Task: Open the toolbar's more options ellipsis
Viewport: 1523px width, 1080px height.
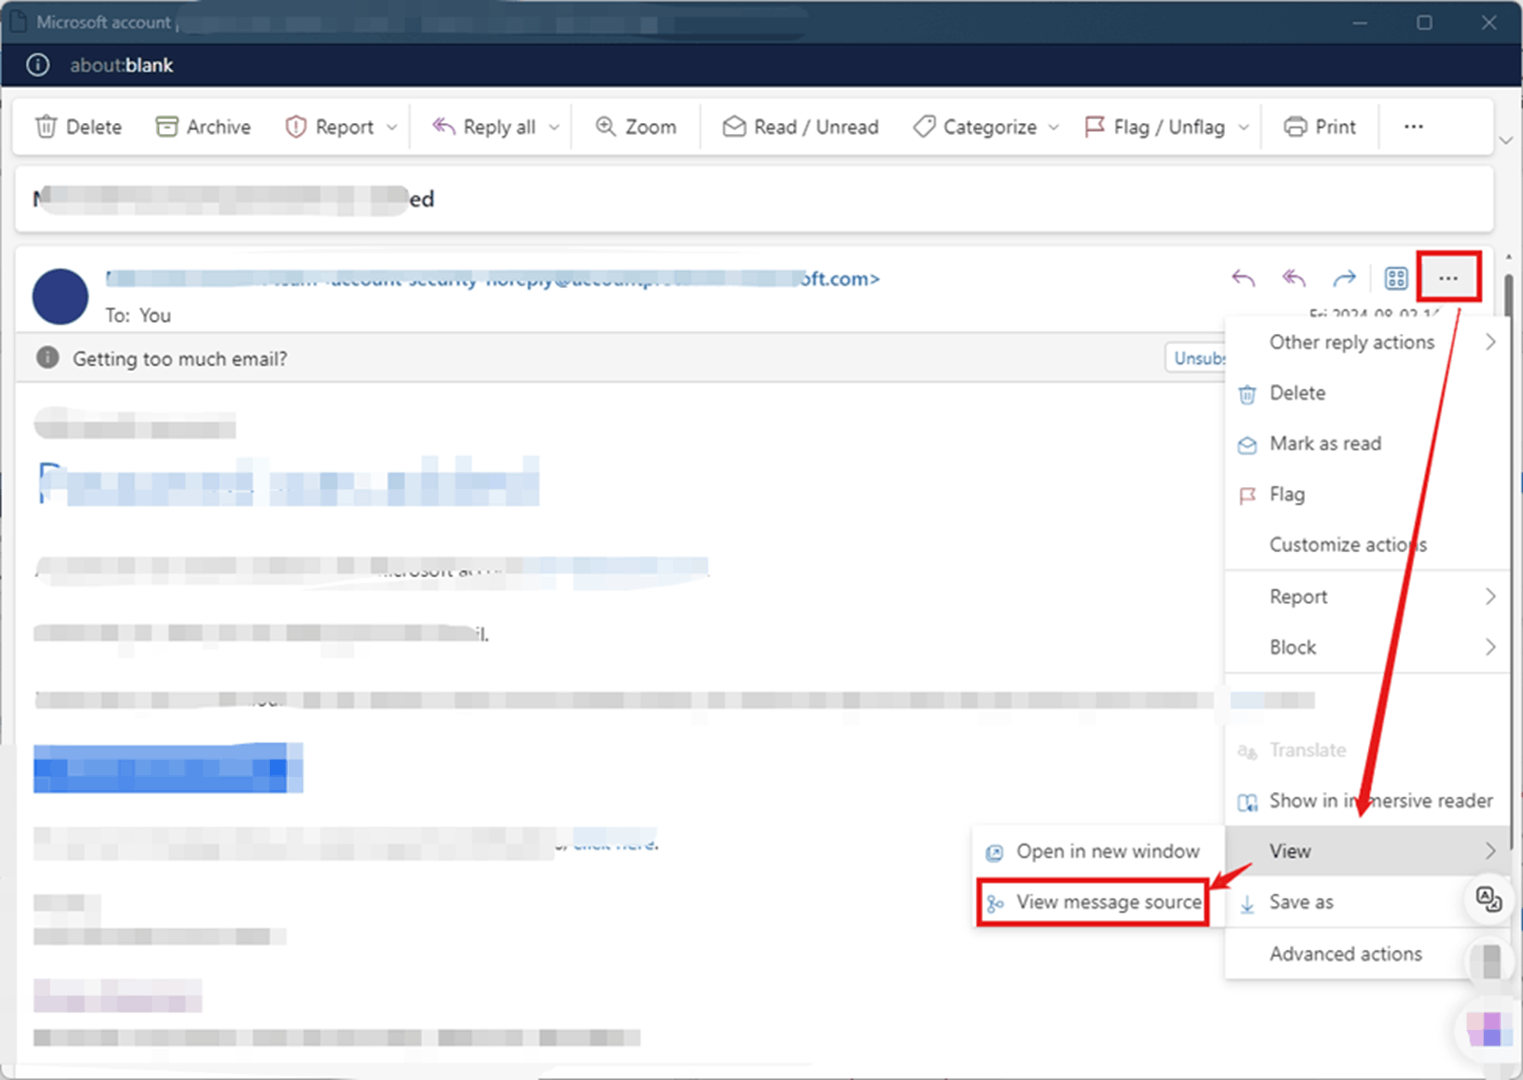Action: point(1413,127)
